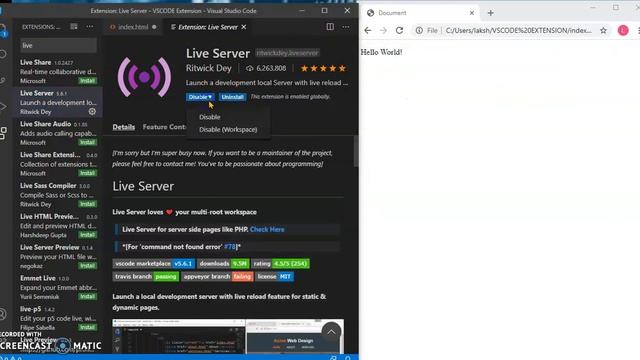
Task: Click the five-star rating of Live Server
Action: (323, 68)
